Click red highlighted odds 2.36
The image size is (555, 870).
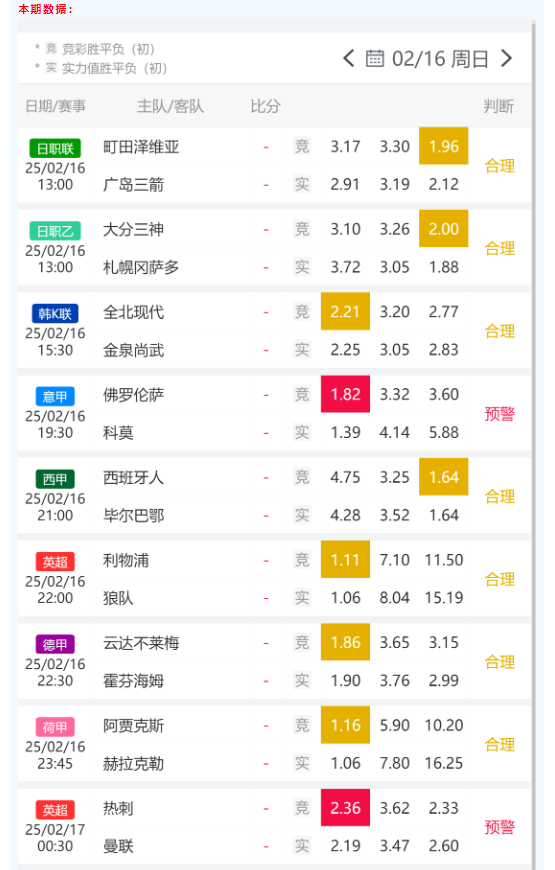click(345, 808)
